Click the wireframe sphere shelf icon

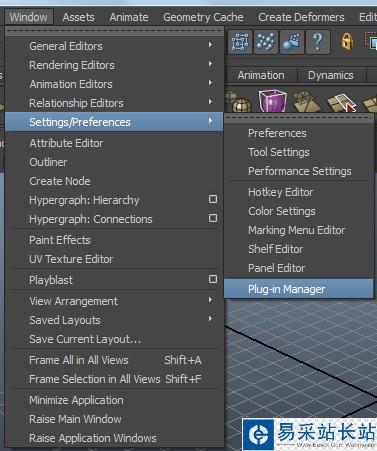point(240,103)
